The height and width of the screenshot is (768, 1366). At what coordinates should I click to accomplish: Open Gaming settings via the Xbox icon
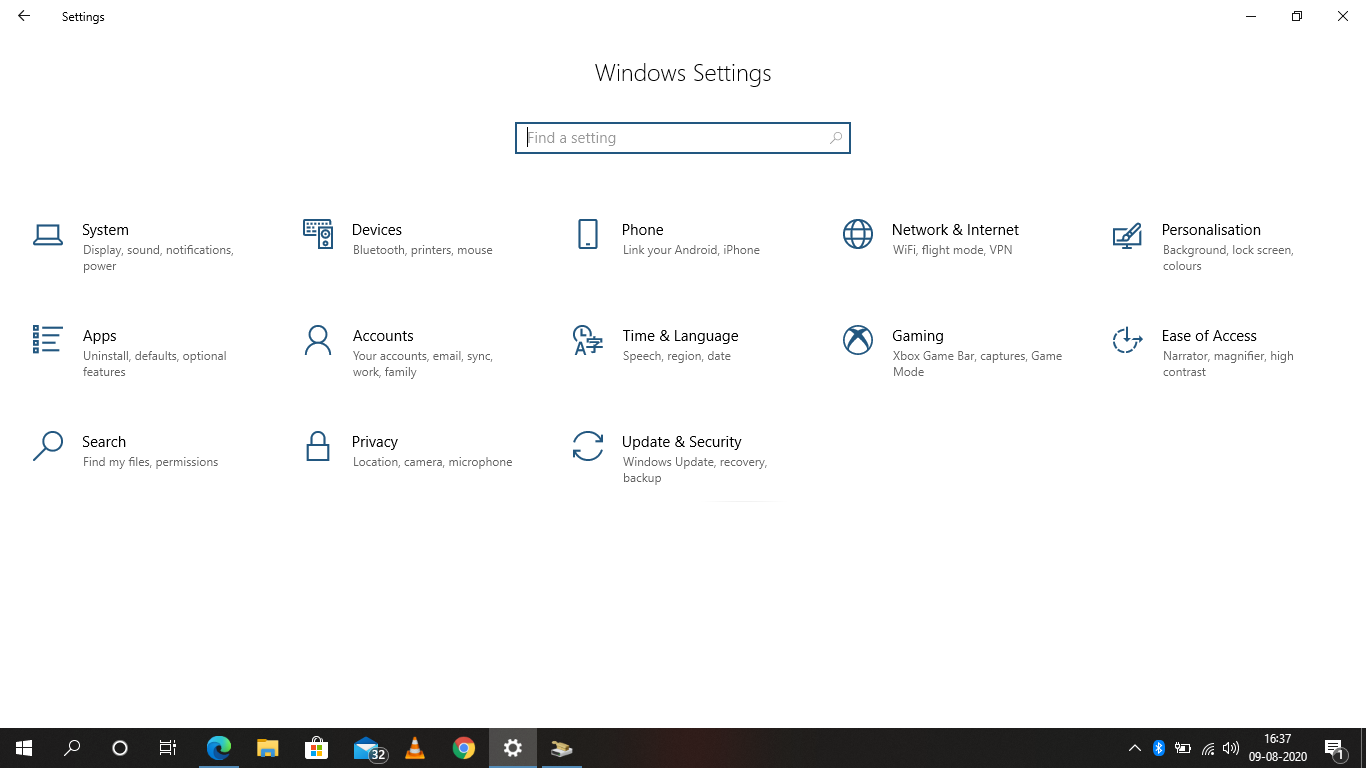click(x=858, y=340)
